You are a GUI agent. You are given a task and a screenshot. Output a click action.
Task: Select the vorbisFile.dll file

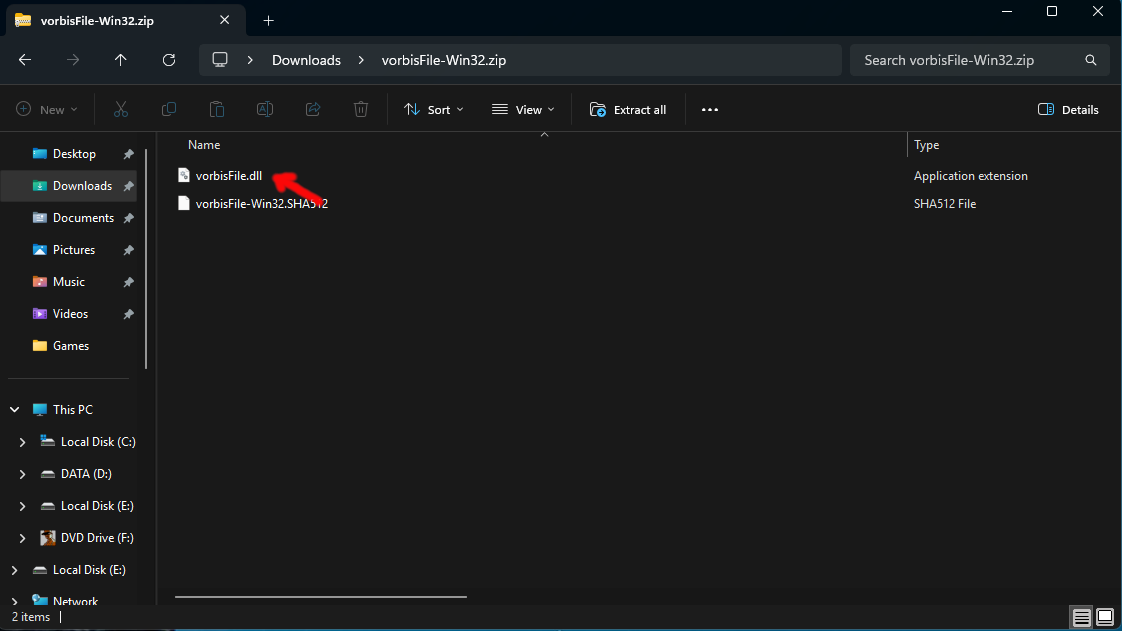(x=228, y=175)
